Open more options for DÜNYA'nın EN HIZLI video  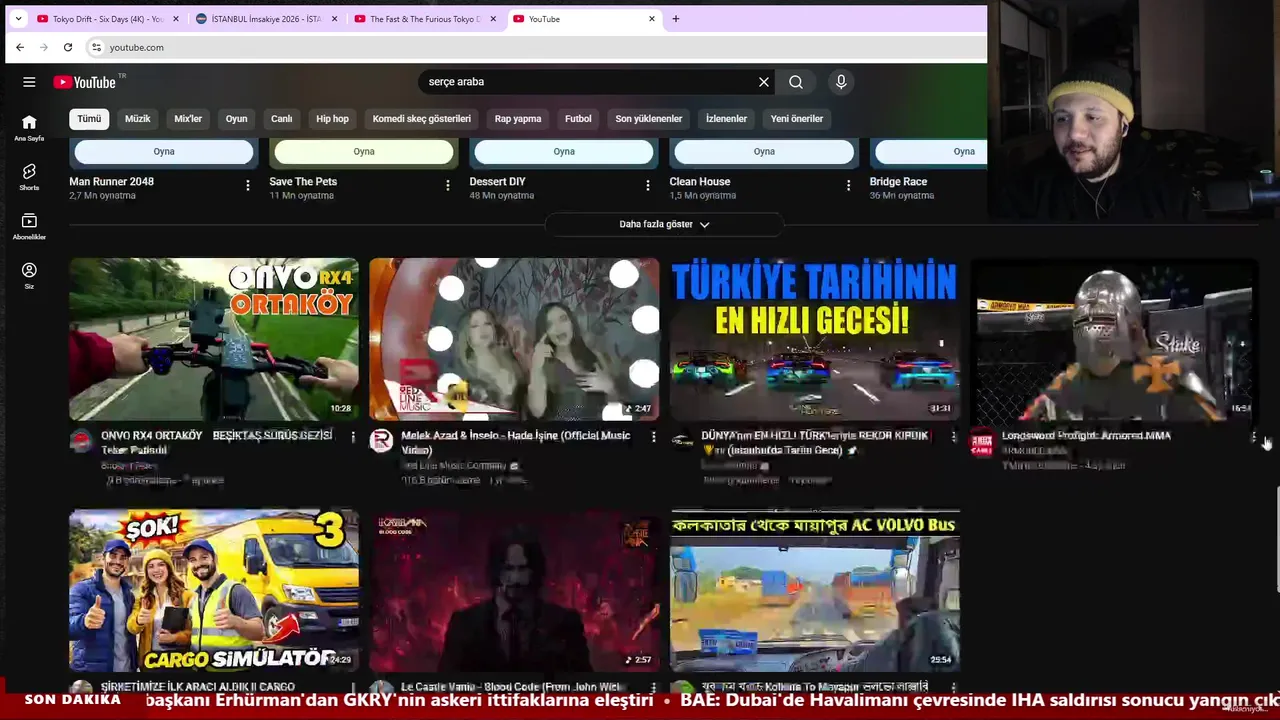click(x=953, y=437)
